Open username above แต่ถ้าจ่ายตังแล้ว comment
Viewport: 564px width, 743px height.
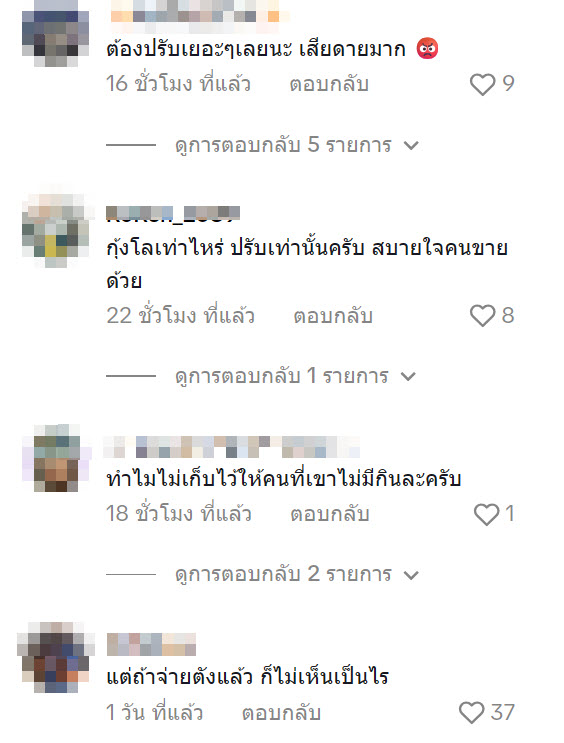[151, 644]
